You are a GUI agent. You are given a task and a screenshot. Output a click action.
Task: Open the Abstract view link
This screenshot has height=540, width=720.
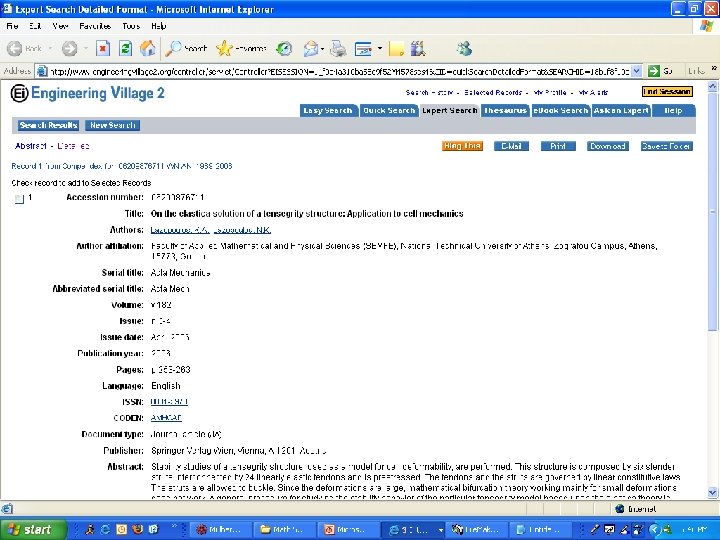tap(30, 146)
